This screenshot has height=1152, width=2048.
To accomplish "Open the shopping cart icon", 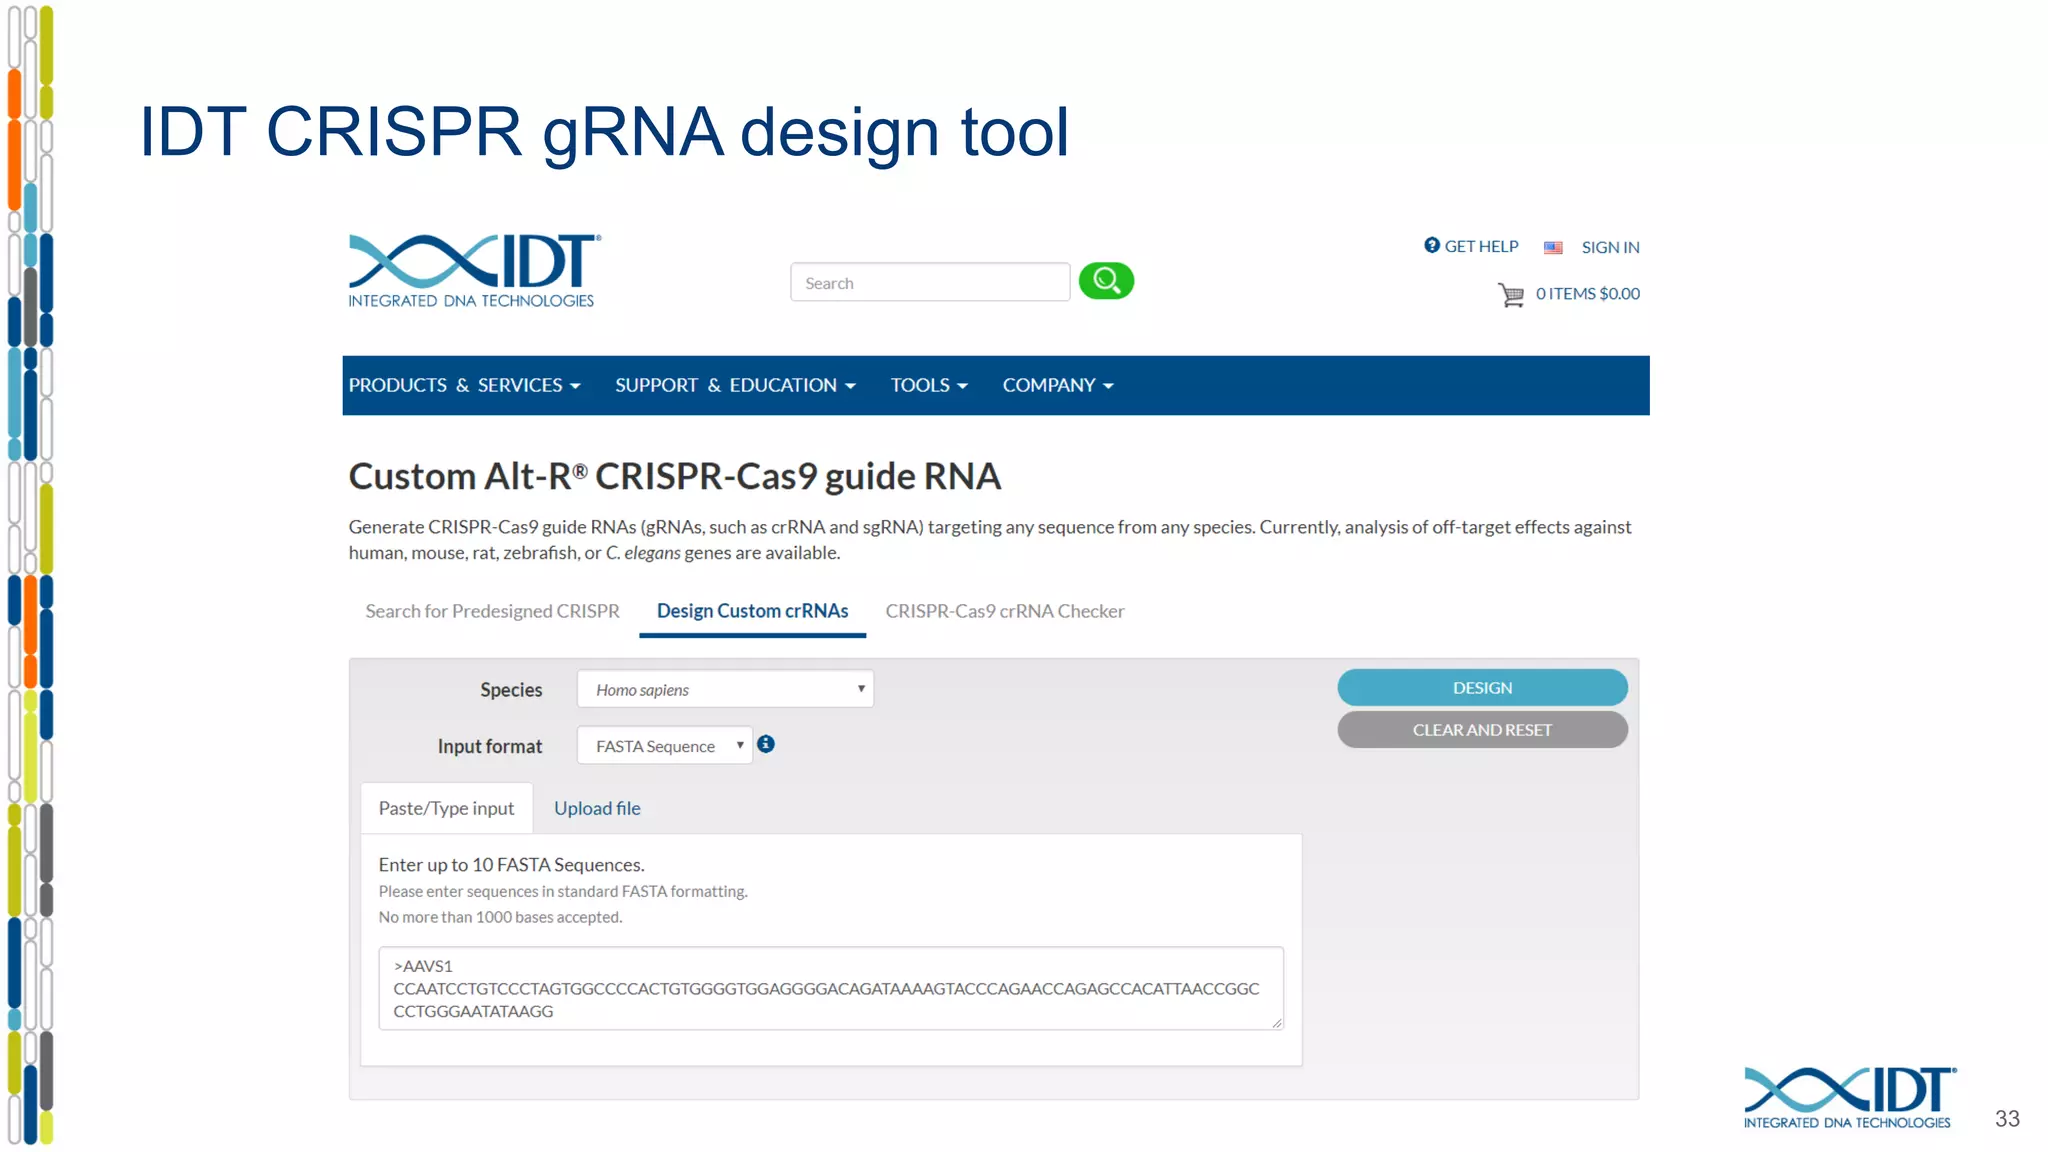I will pyautogui.click(x=1511, y=294).
